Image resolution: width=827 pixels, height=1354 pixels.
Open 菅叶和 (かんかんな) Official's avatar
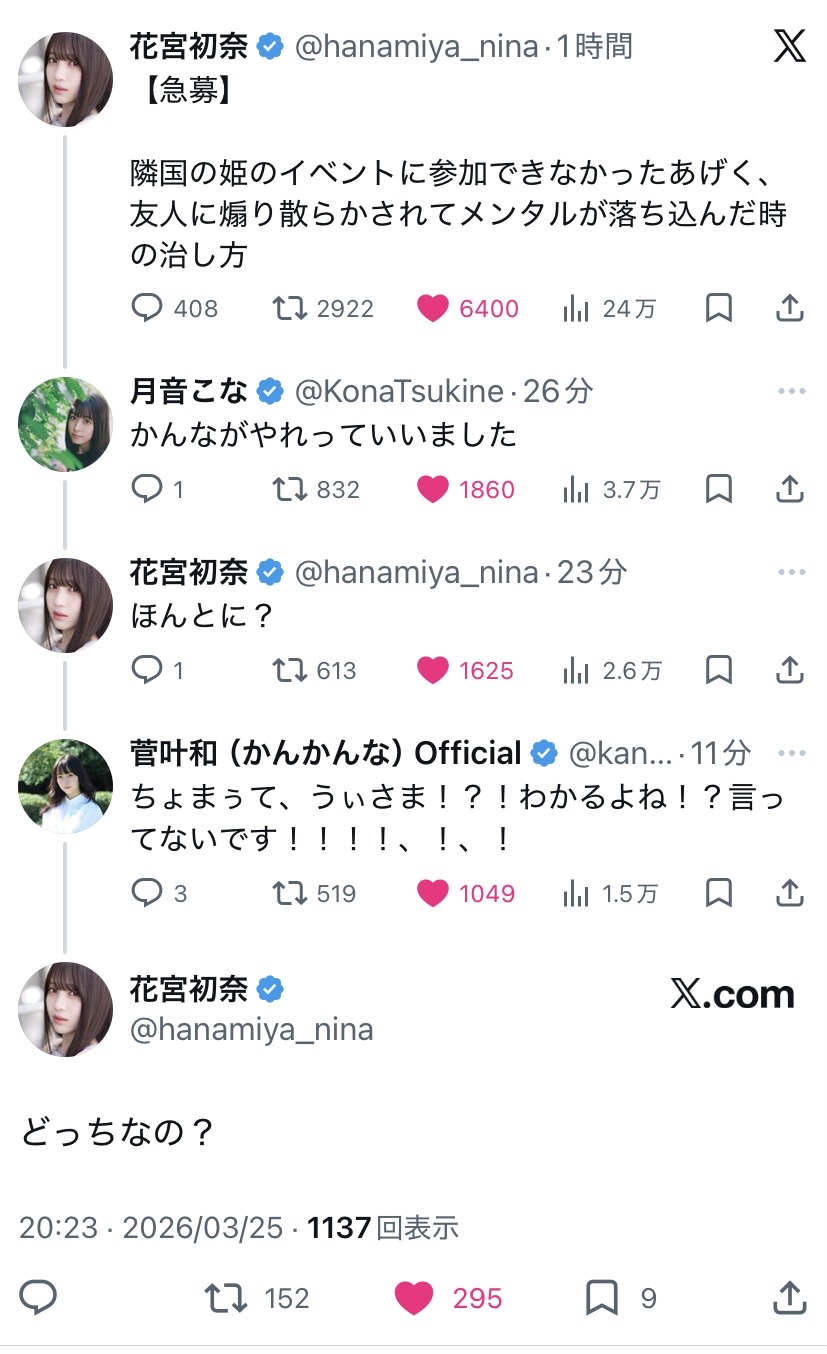pos(65,786)
